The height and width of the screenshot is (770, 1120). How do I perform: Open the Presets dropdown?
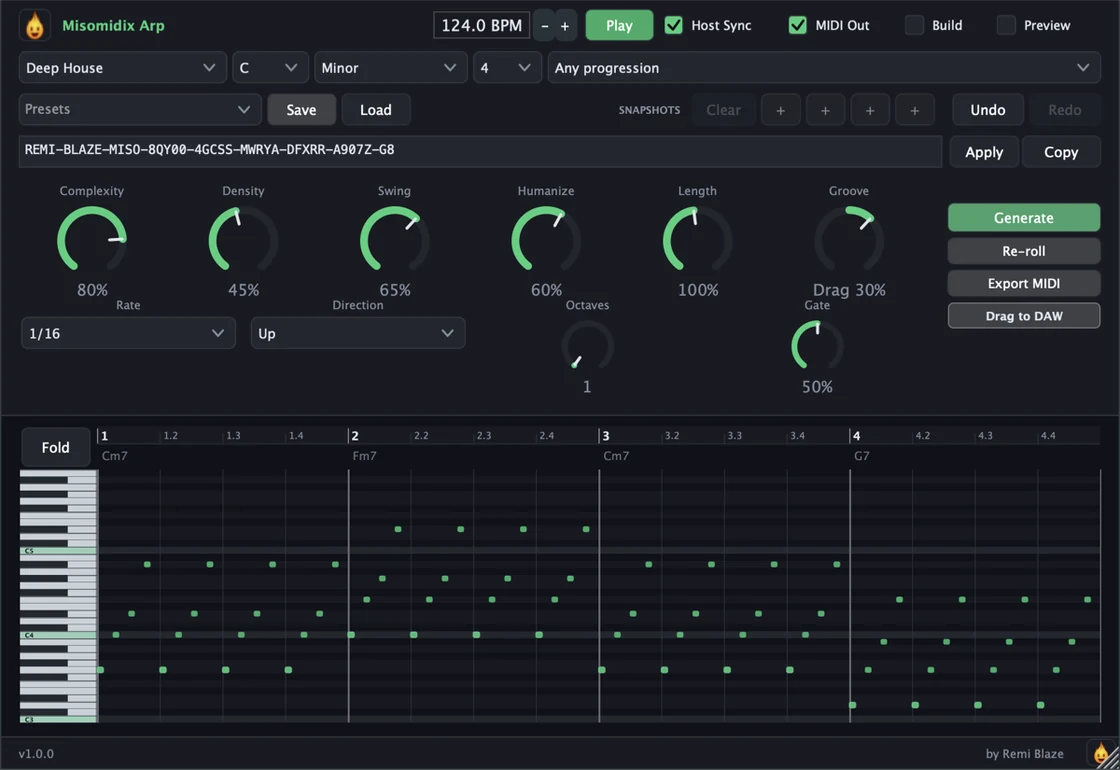point(140,109)
